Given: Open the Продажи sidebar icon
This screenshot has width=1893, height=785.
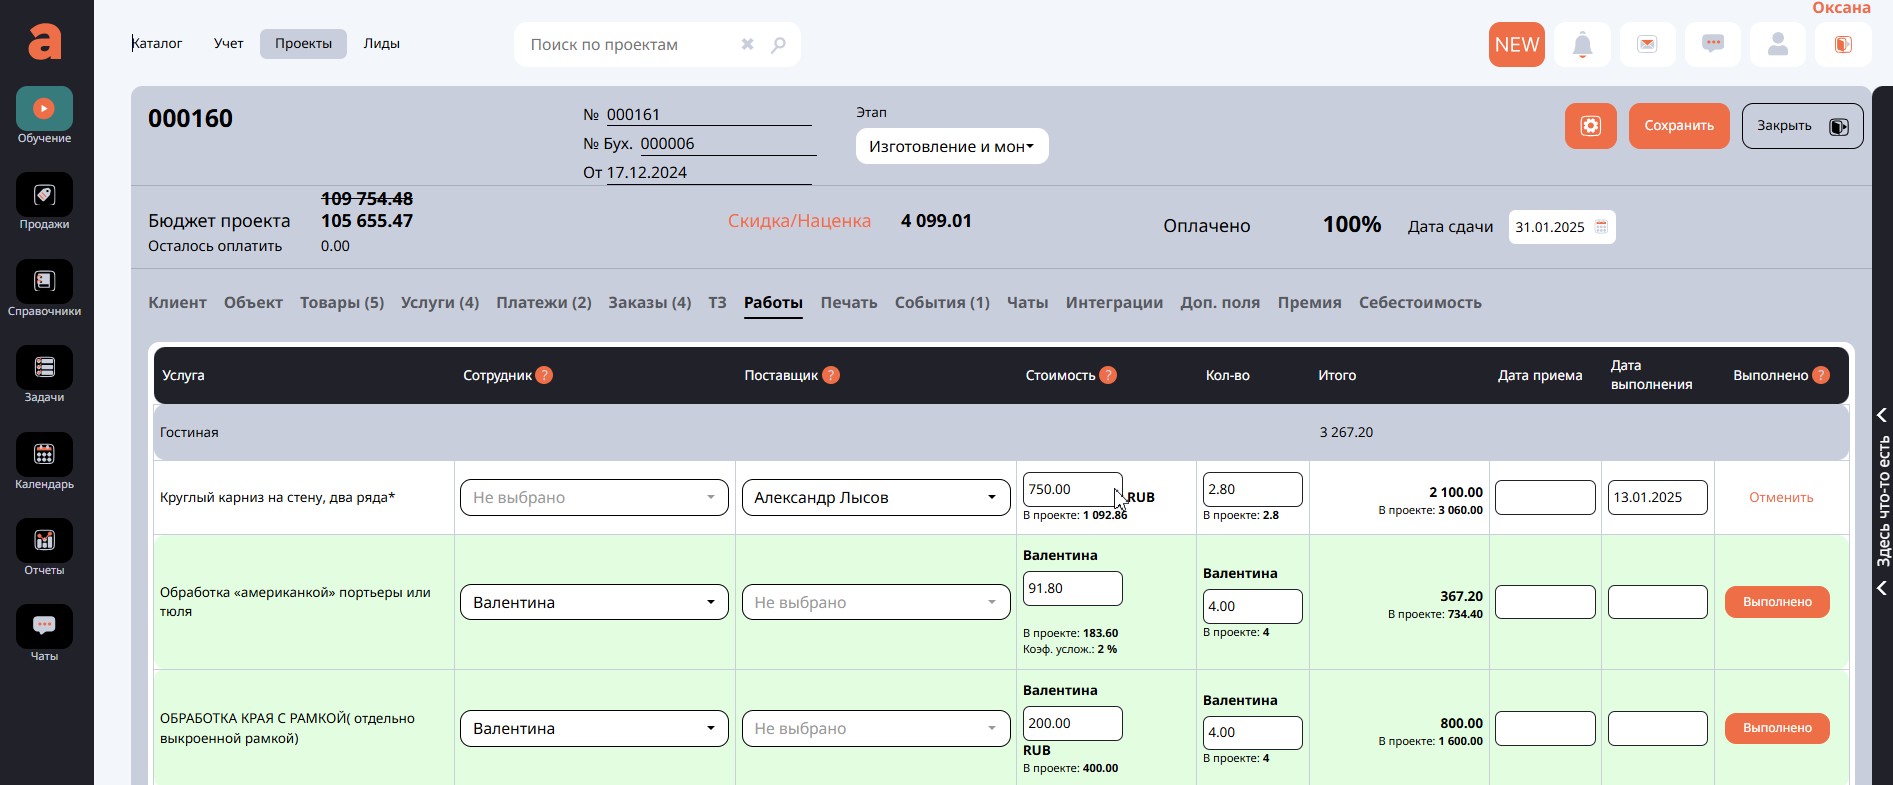Looking at the screenshot, I should coord(44,201).
